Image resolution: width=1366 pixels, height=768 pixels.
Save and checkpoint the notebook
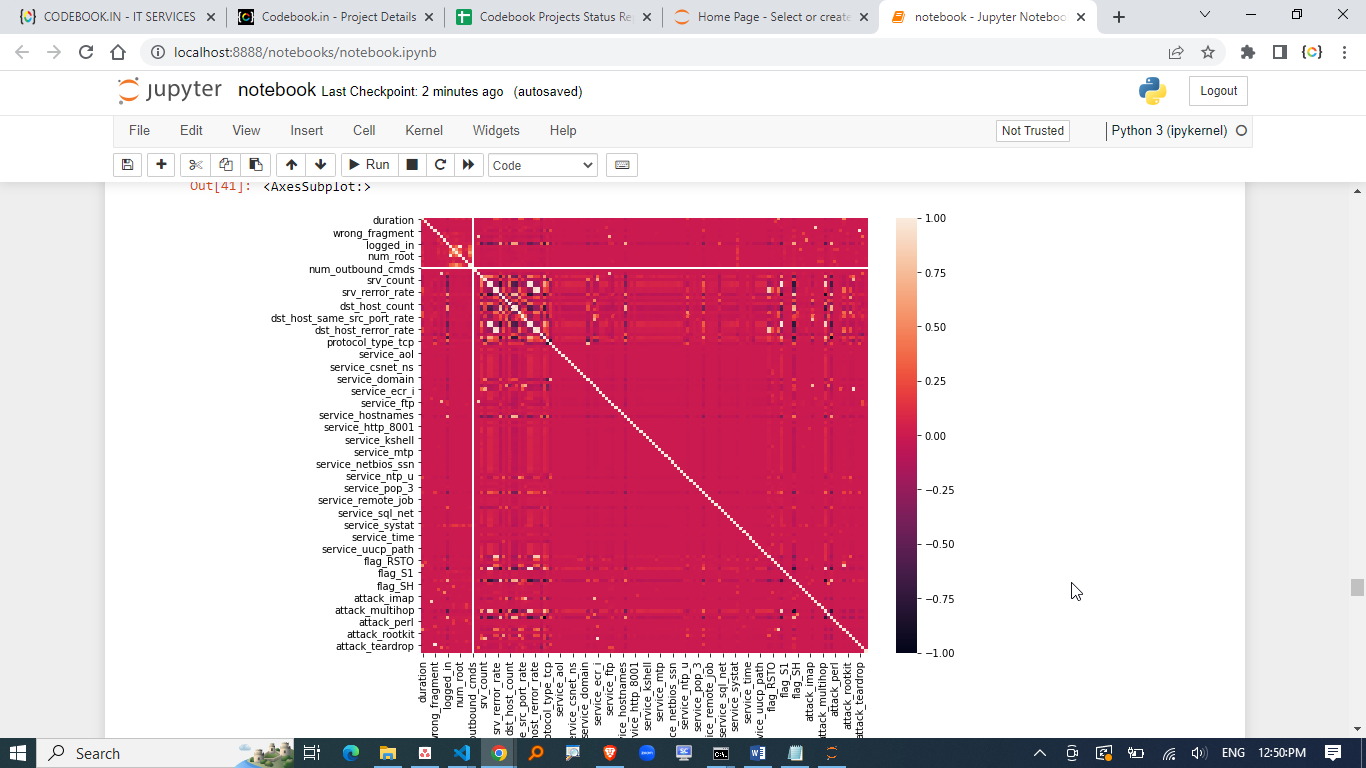[x=127, y=165]
